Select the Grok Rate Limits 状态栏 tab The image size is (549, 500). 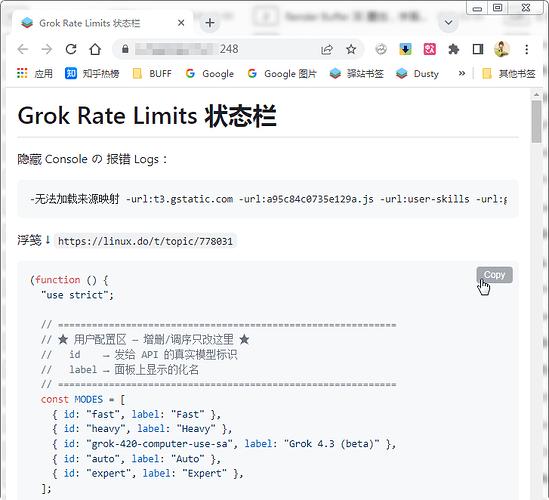[x=102, y=23]
